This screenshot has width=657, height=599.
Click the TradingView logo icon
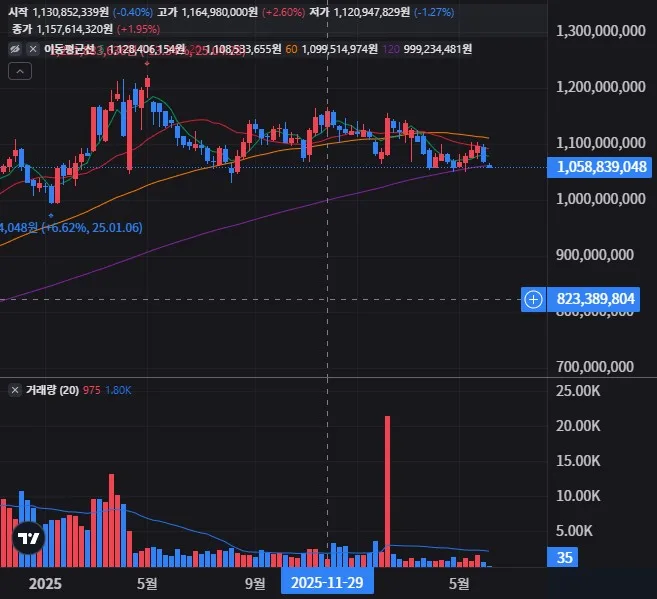click(28, 538)
